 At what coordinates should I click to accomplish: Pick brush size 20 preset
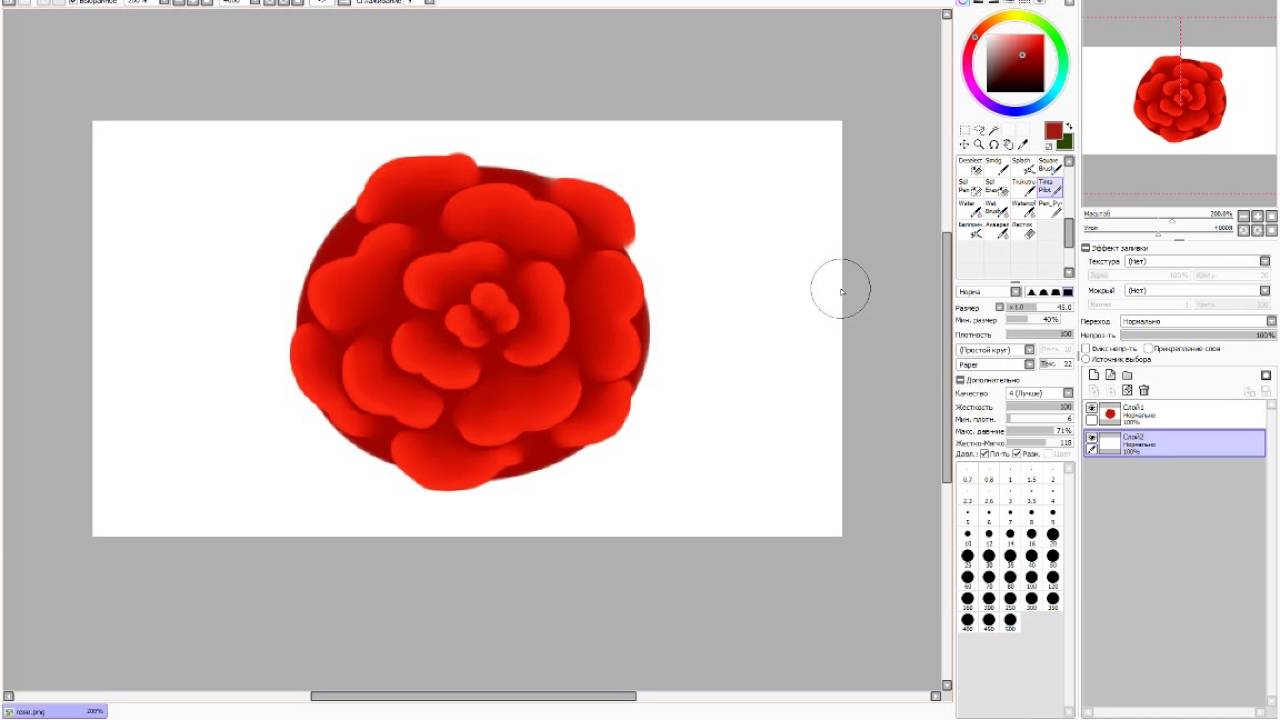1053,535
